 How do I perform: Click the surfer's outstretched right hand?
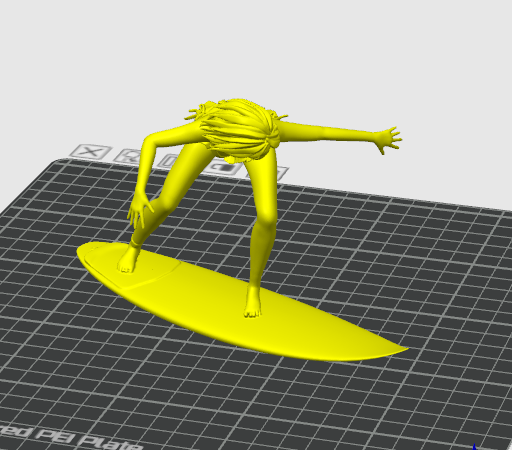point(388,138)
